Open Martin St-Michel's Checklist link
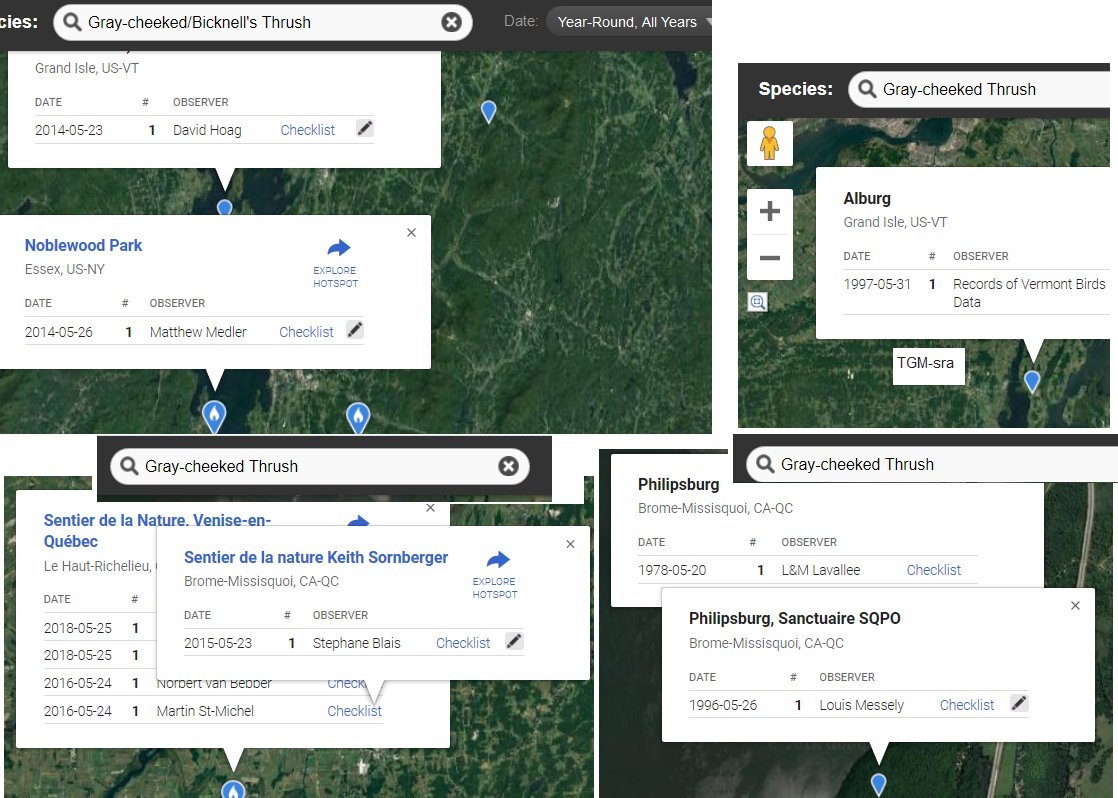Image resolution: width=1118 pixels, height=798 pixels. pos(354,711)
